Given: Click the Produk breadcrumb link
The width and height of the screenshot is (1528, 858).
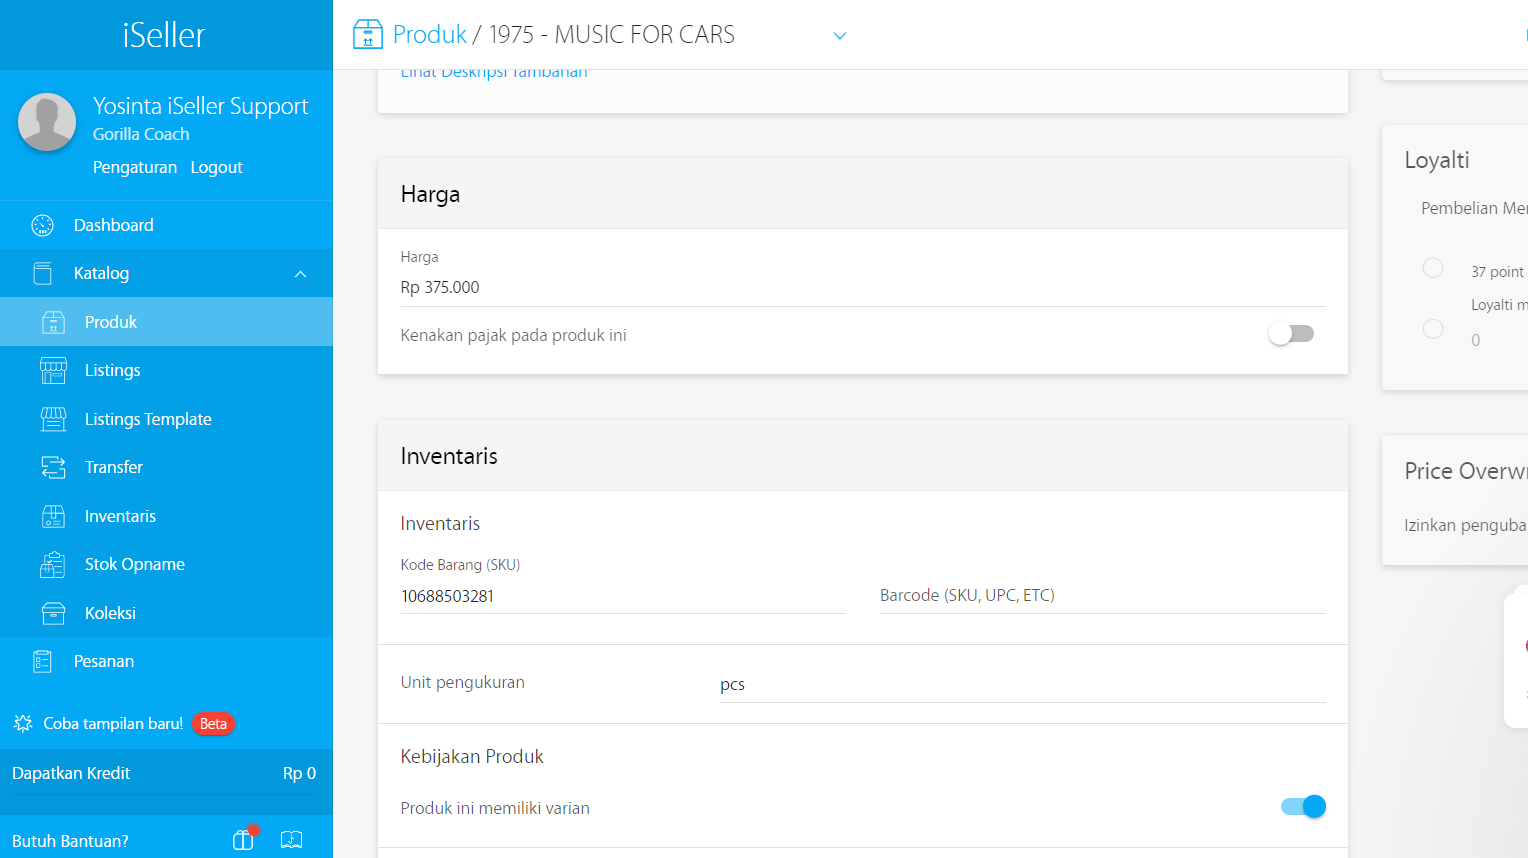Looking at the screenshot, I should [429, 35].
